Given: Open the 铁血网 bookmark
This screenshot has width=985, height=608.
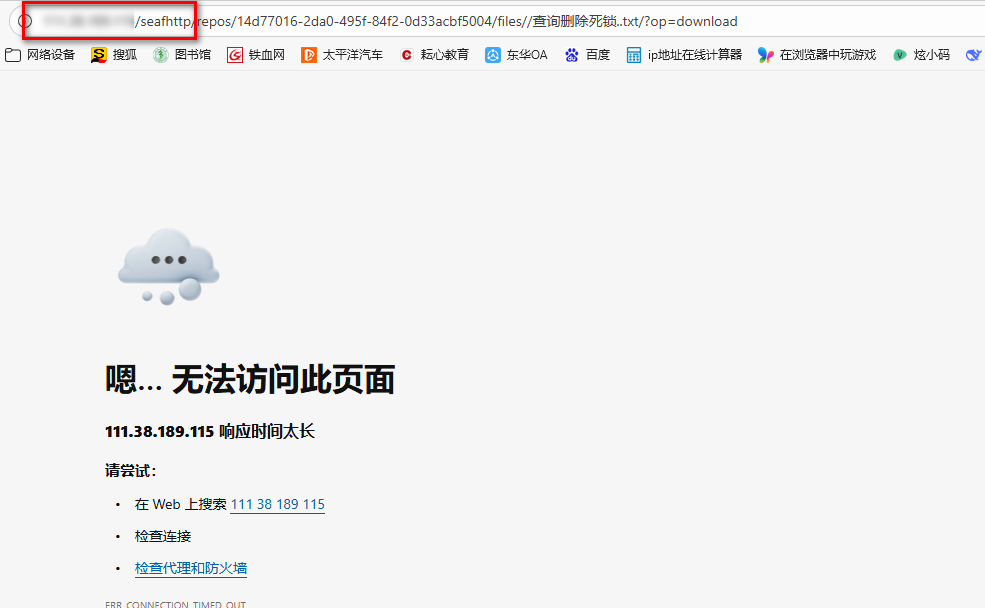Looking at the screenshot, I should point(256,55).
